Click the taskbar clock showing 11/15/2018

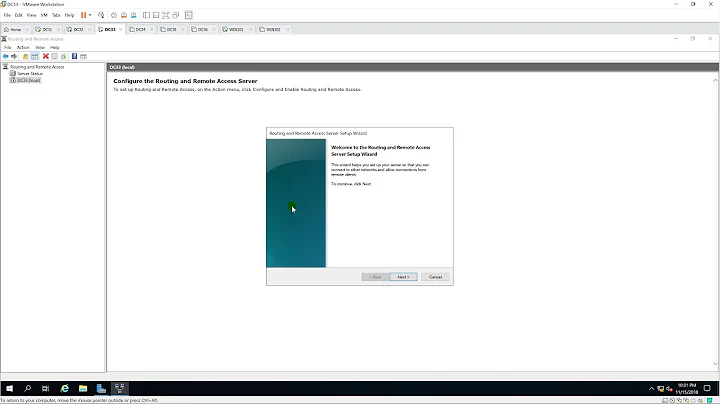686,389
